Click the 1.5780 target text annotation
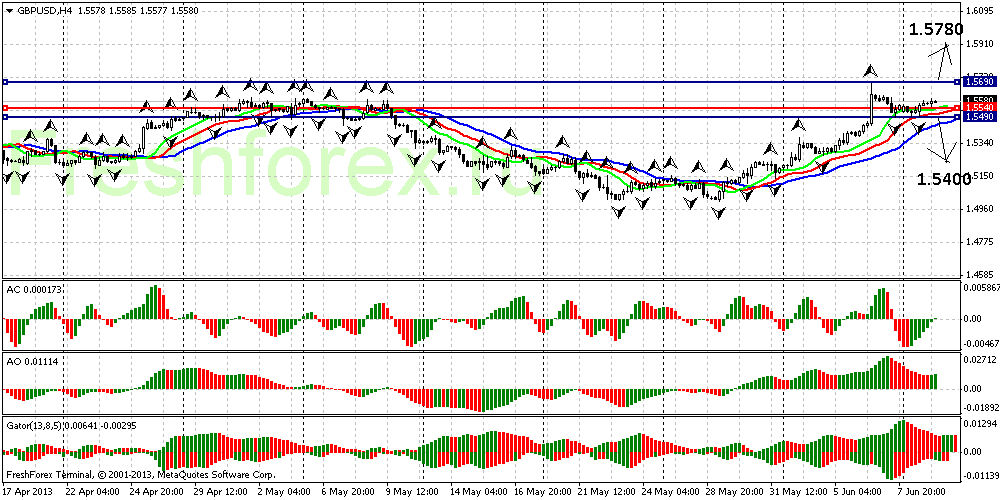The image size is (1000, 500). click(935, 30)
